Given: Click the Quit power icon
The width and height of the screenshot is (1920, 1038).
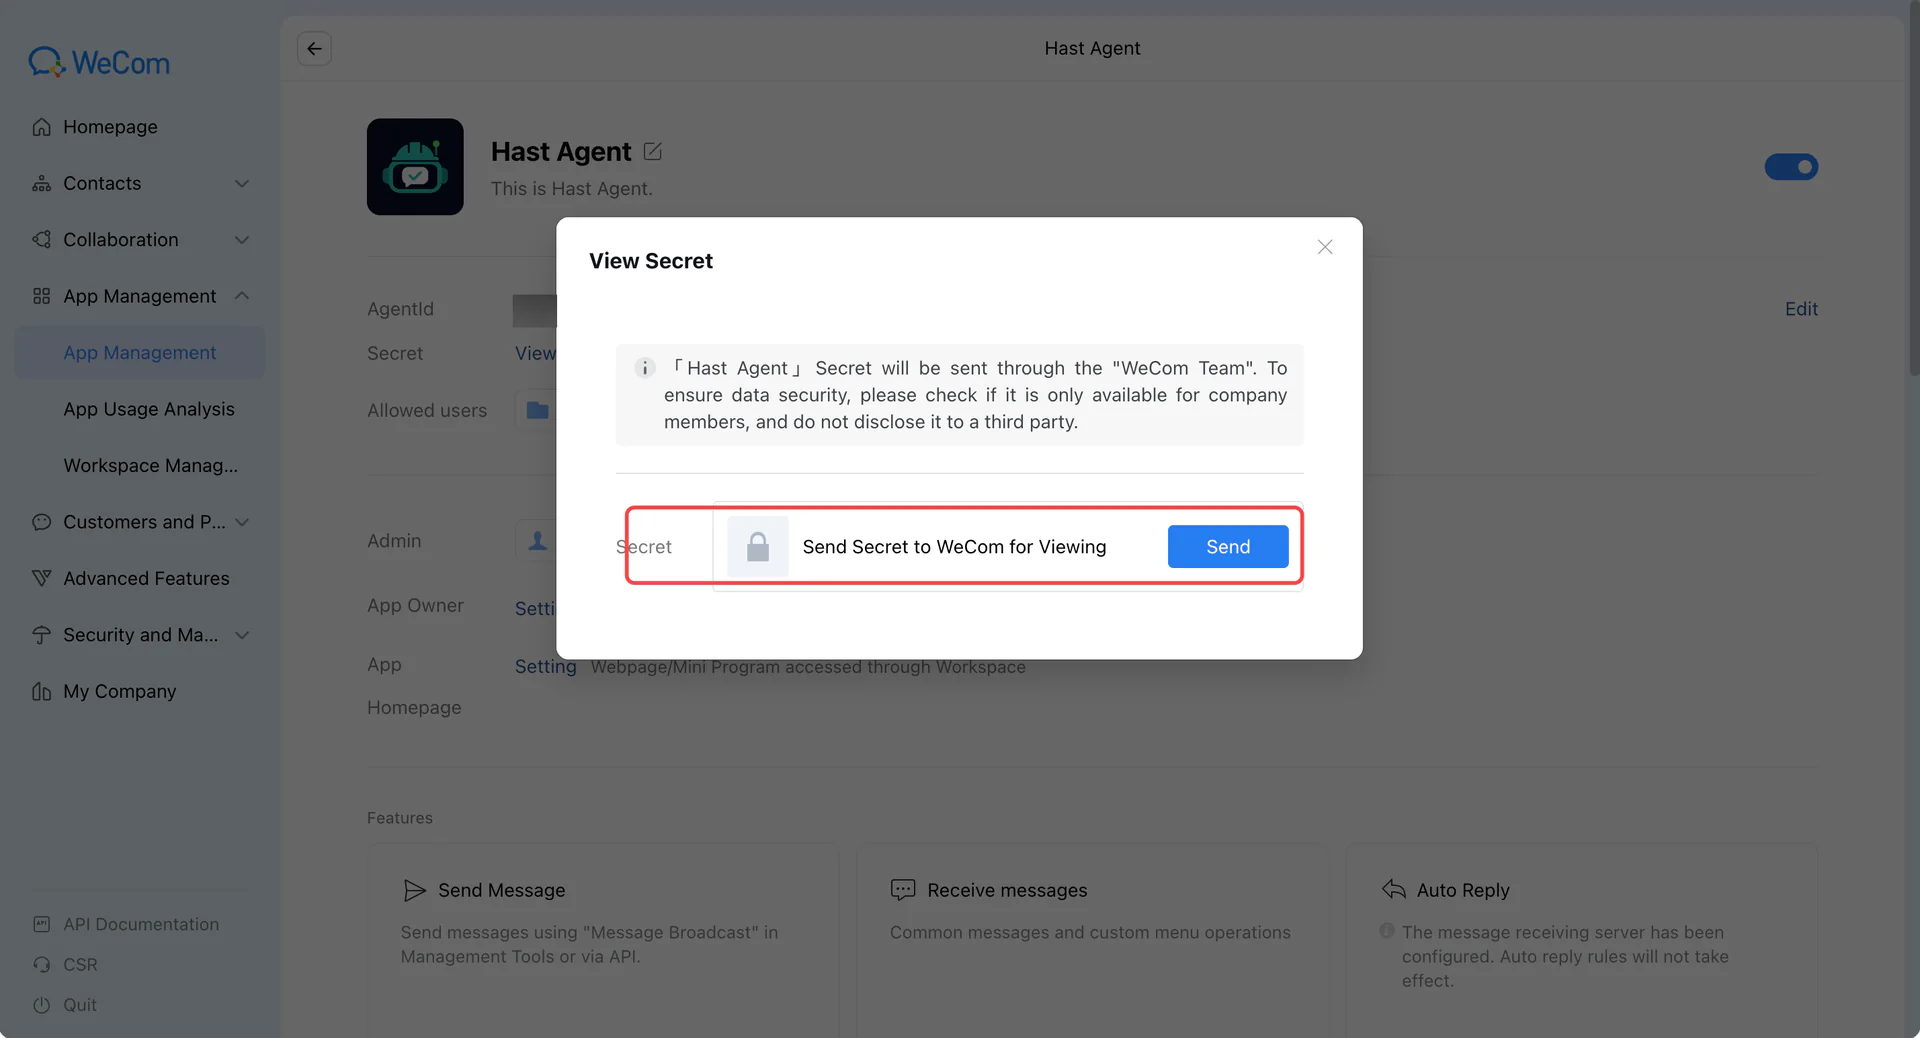Looking at the screenshot, I should click(41, 1005).
